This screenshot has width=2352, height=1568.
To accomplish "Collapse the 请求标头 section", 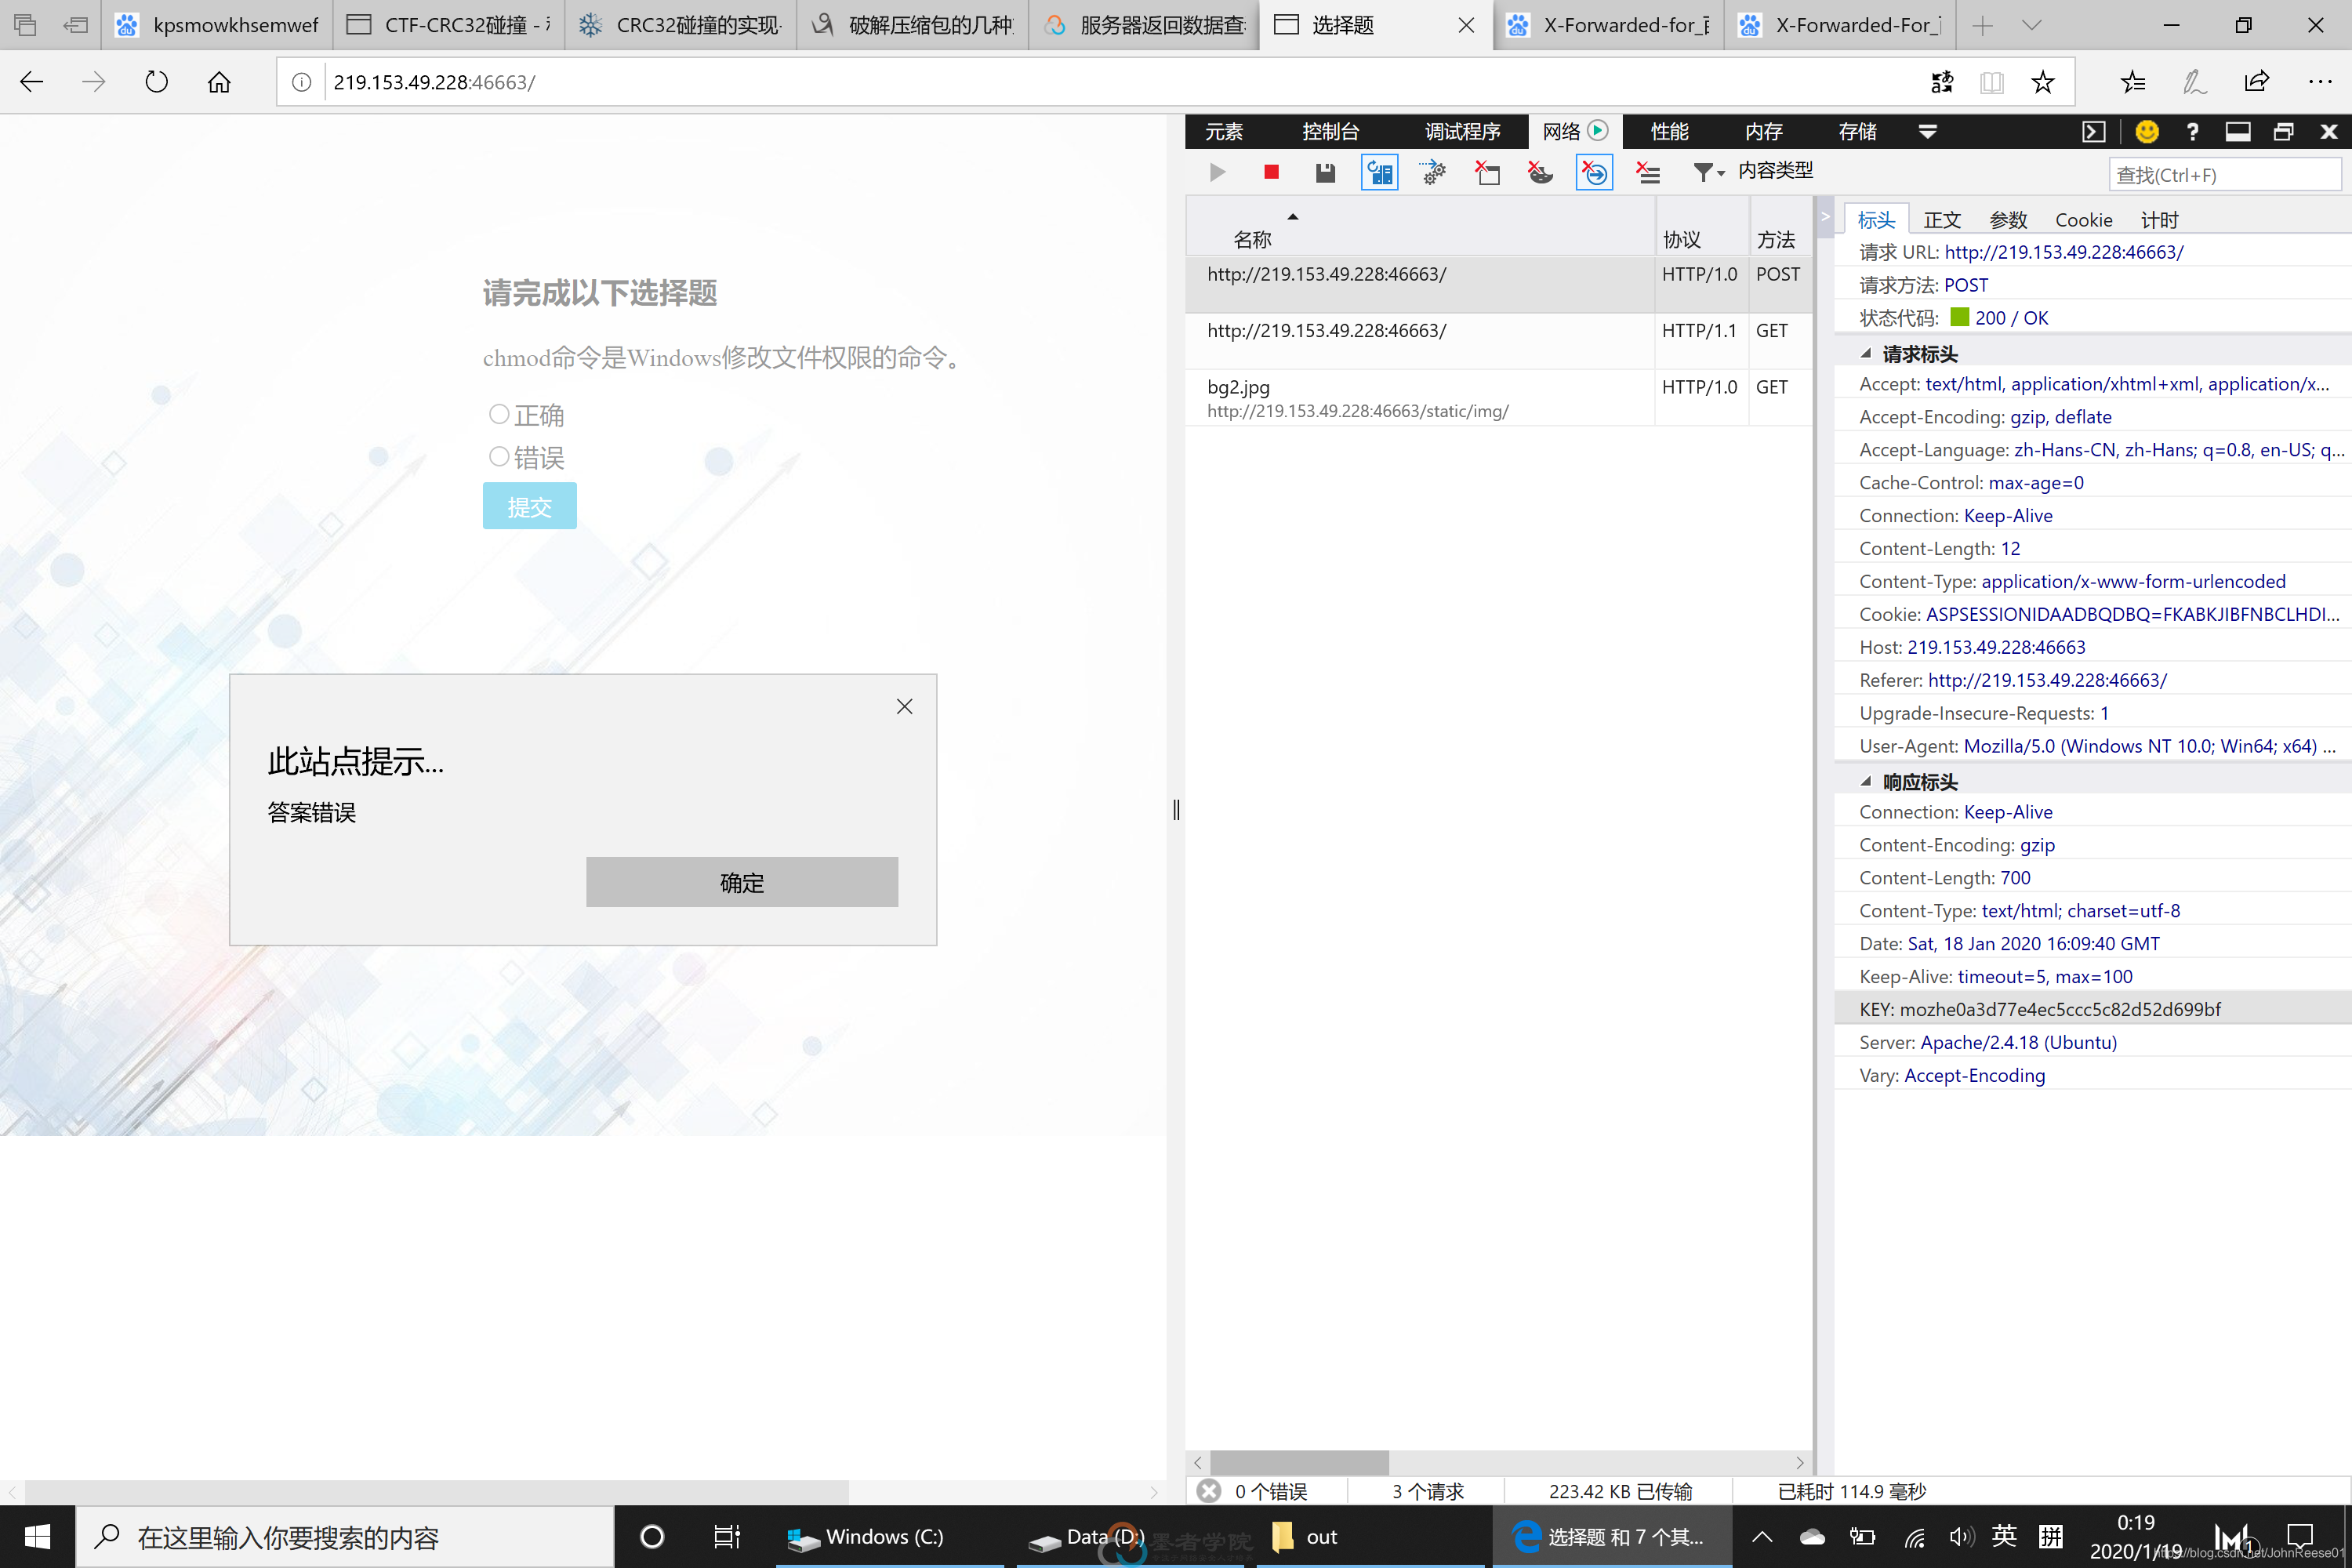I will [x=1864, y=353].
